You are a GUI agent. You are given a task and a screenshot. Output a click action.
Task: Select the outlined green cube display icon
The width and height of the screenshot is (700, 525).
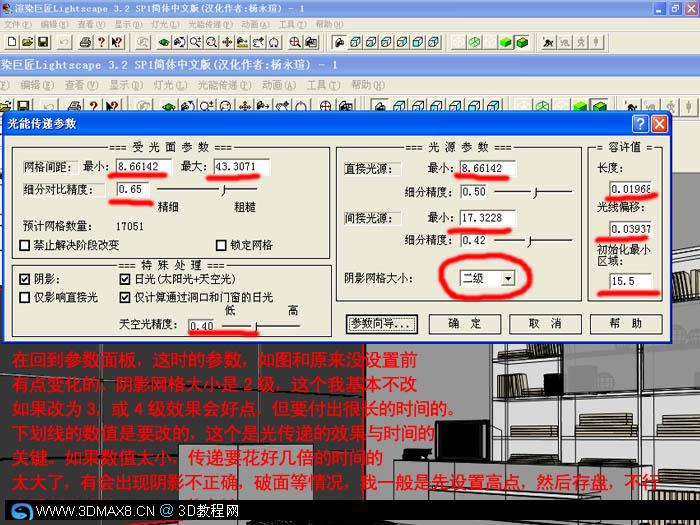(521, 42)
